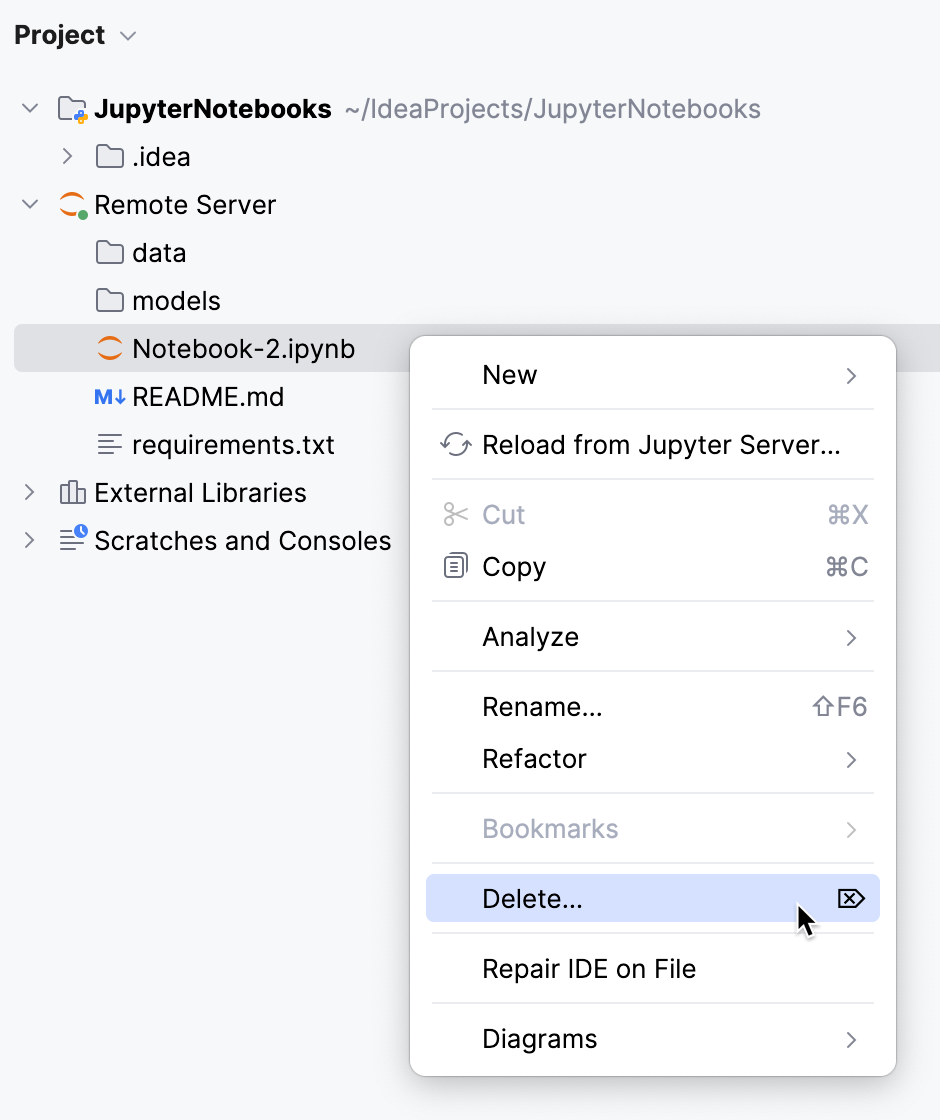Expand the External Libraries node
This screenshot has height=1120, width=940.
pyautogui.click(x=30, y=492)
